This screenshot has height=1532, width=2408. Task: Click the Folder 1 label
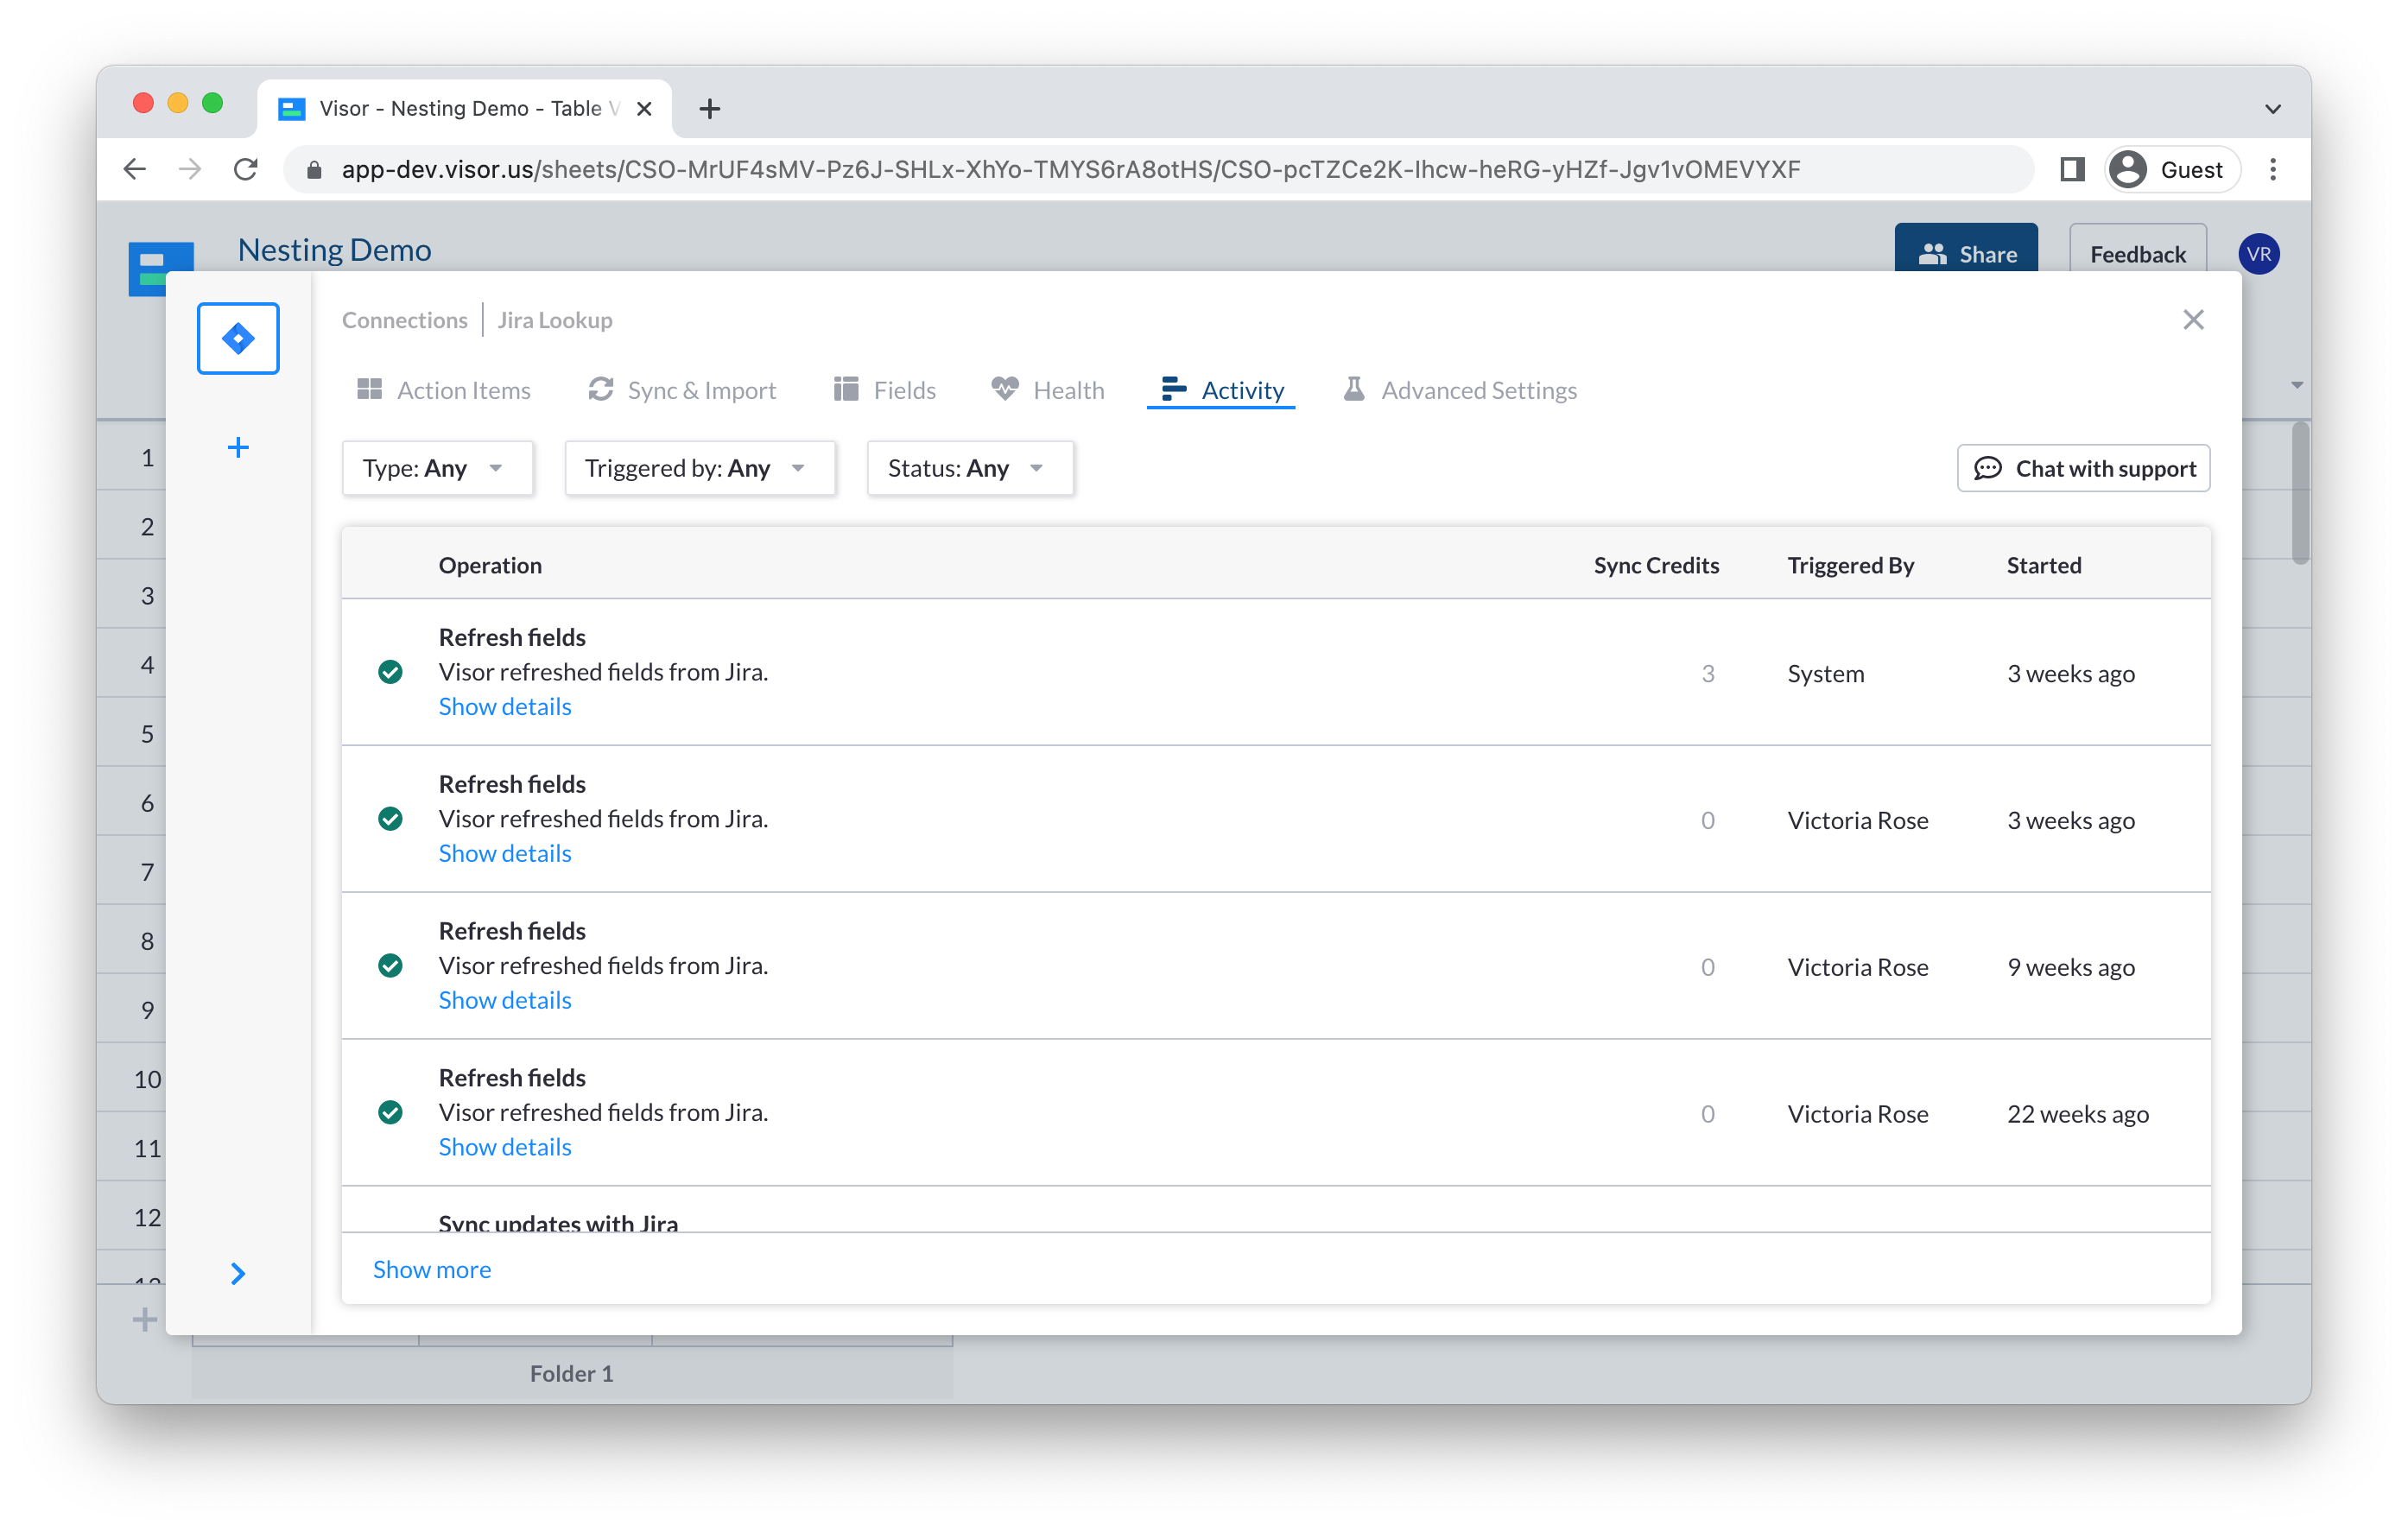571,1373
